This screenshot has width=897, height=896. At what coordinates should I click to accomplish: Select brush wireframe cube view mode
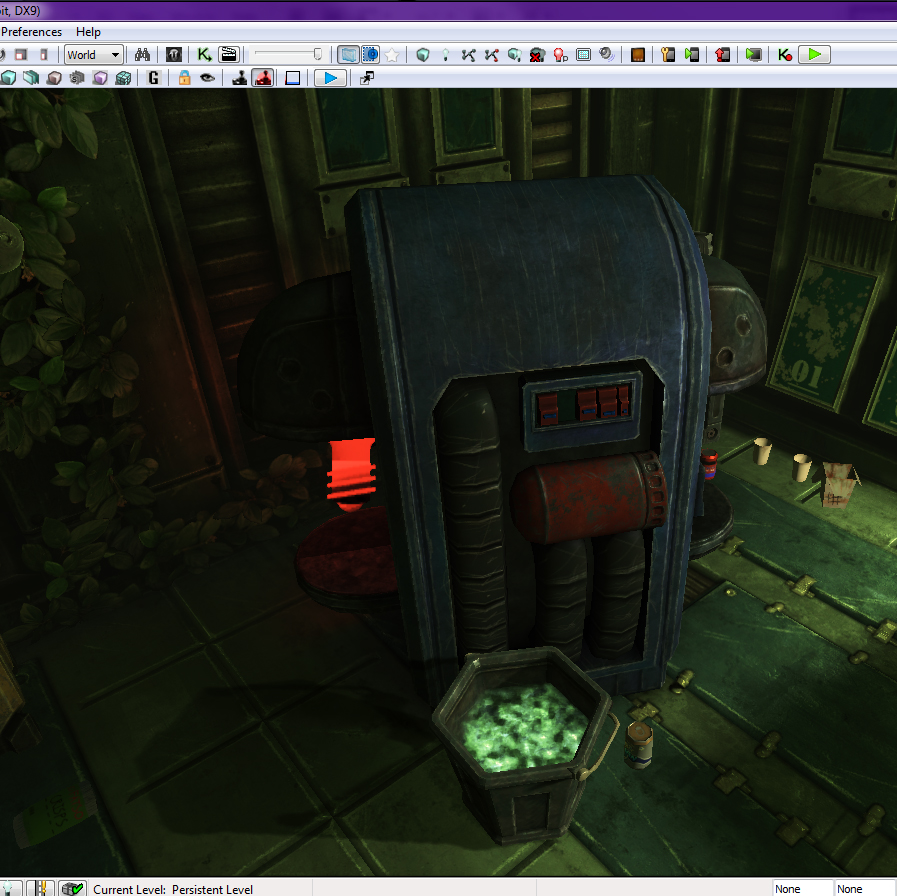[8, 78]
